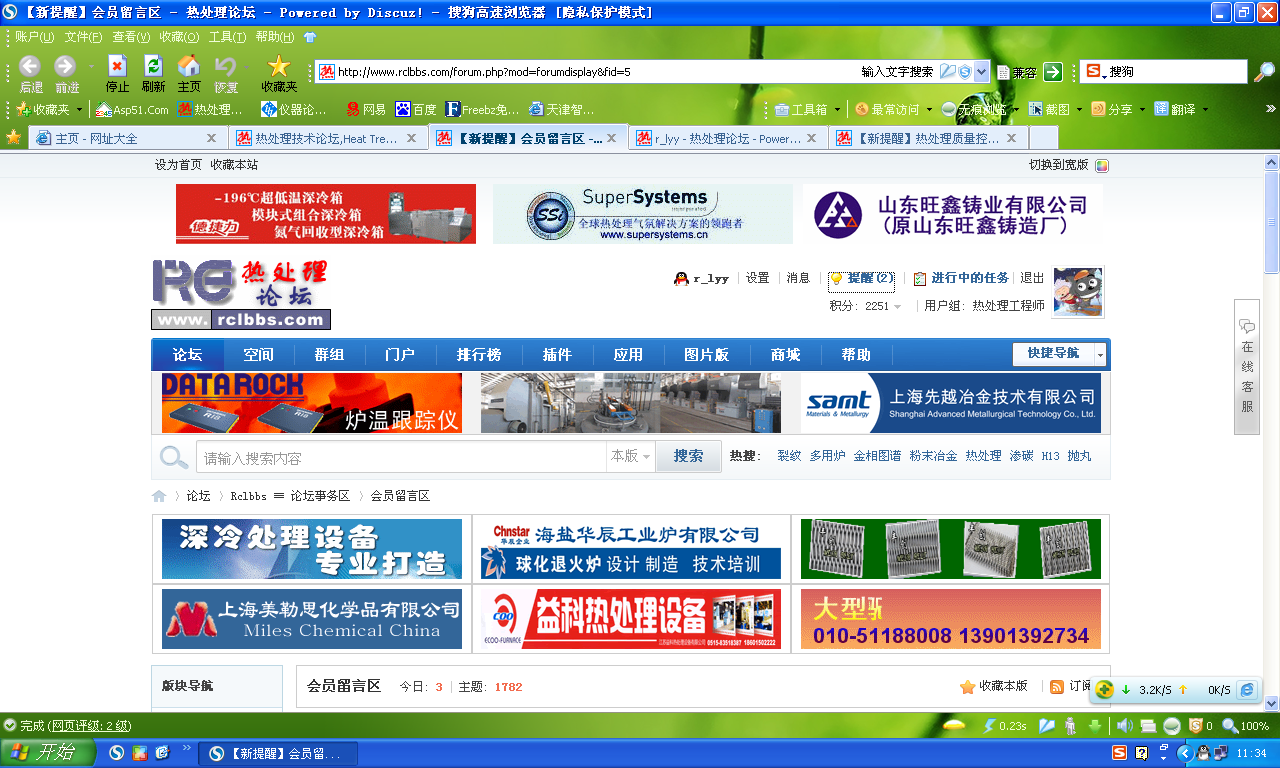Click the download arrow icon in status bar
The height and width of the screenshot is (768, 1280).
1095,726
